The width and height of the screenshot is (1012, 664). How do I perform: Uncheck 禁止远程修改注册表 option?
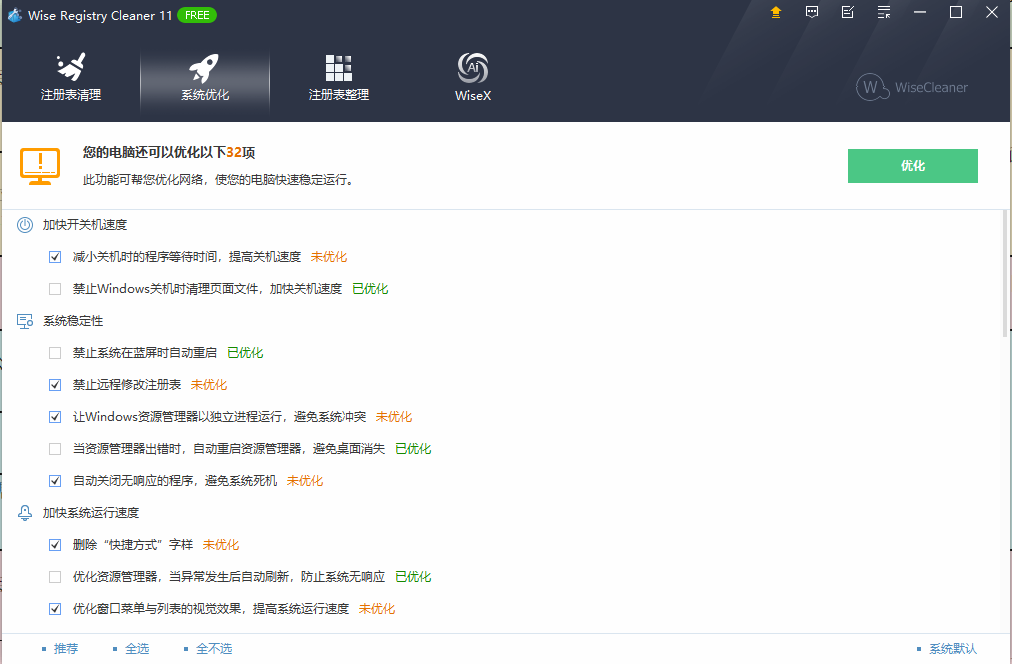tap(55, 385)
